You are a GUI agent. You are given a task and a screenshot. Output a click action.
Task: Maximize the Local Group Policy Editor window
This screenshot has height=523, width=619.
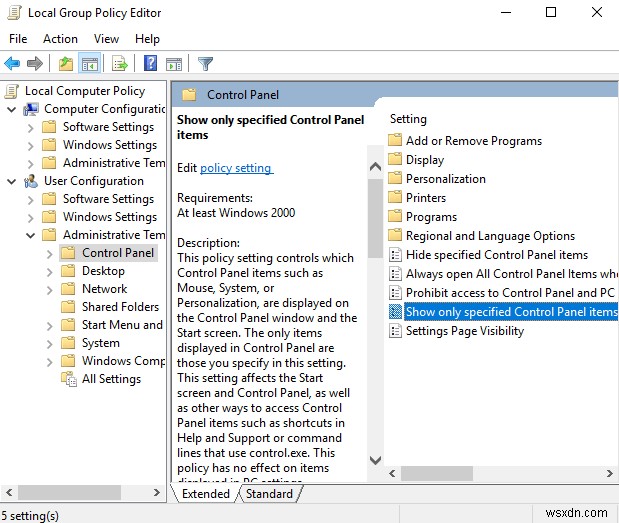pyautogui.click(x=551, y=12)
